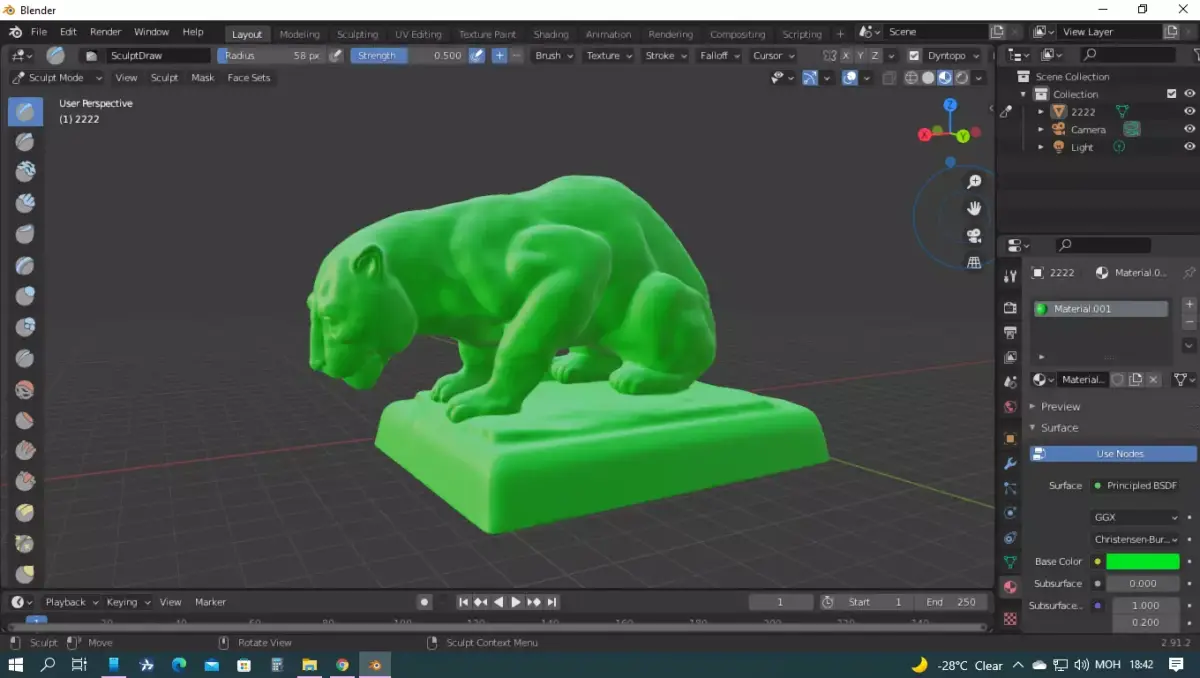Open the Stroke settings dropdown
Viewport: 1200px width, 678px height.
(665, 56)
